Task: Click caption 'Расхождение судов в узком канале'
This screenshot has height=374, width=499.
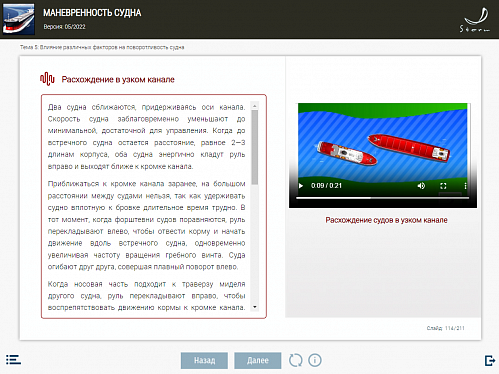Action: click(x=386, y=220)
